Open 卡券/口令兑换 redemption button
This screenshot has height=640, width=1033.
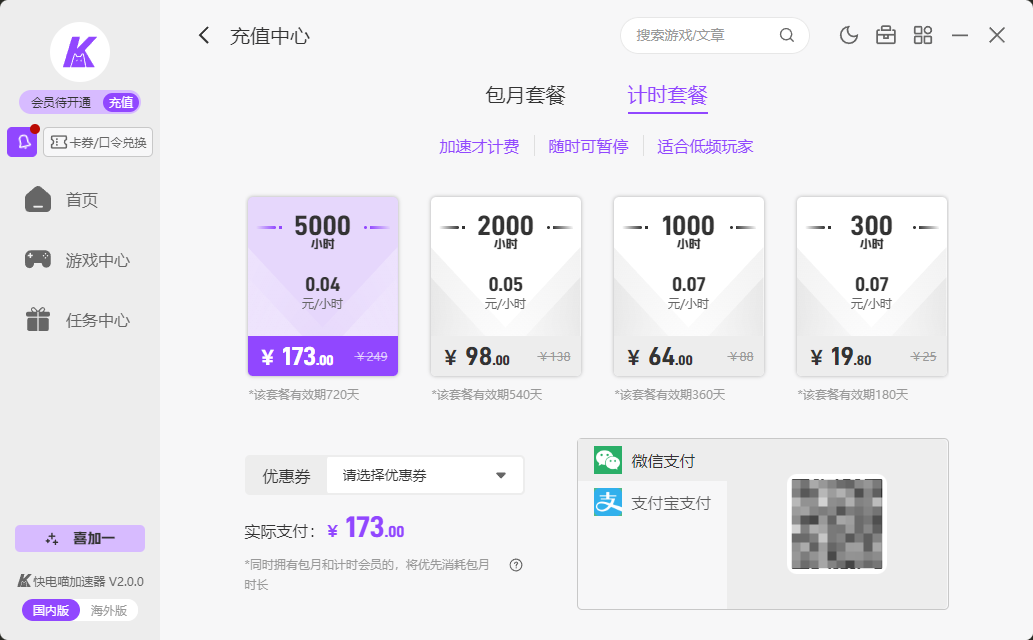coord(98,142)
